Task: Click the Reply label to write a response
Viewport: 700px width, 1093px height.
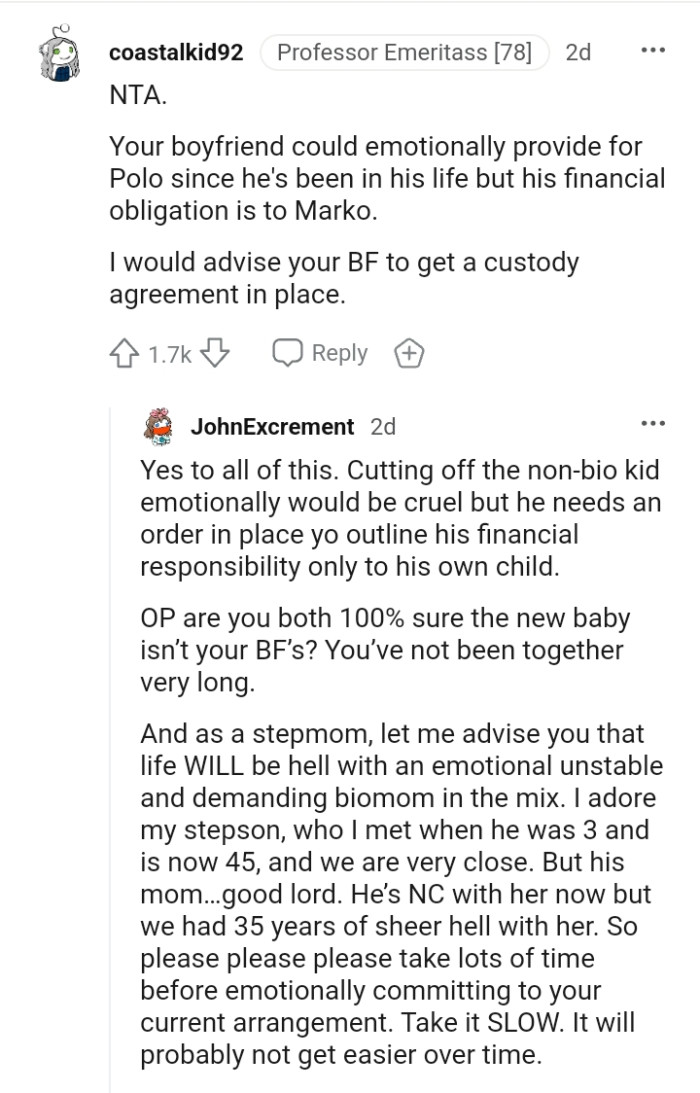Action: [340, 352]
